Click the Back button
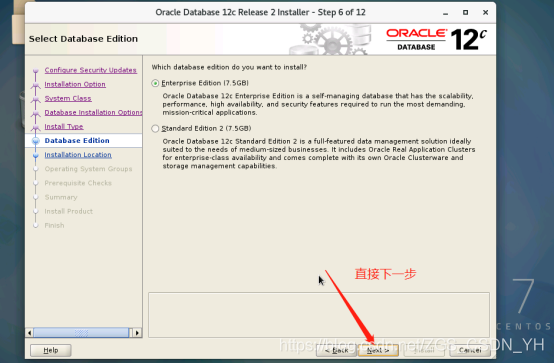554x364 pixels. (x=336, y=350)
